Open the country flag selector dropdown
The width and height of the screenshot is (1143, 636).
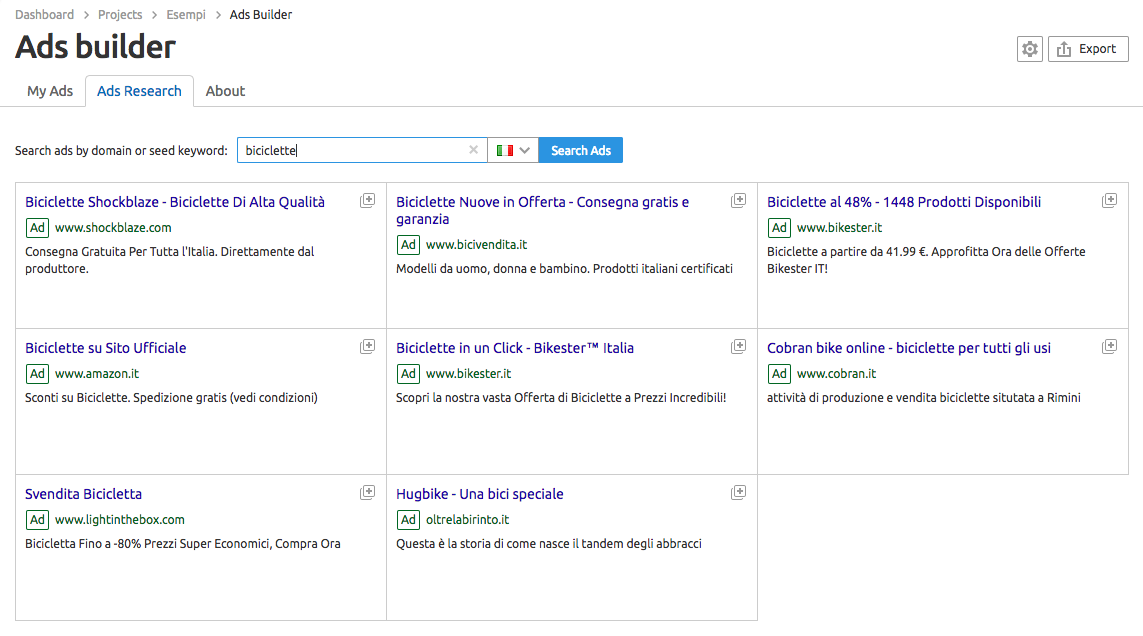[x=513, y=149]
